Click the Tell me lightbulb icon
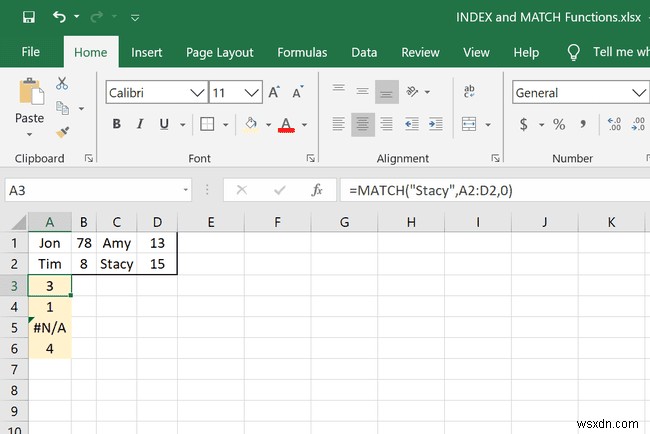 [573, 53]
